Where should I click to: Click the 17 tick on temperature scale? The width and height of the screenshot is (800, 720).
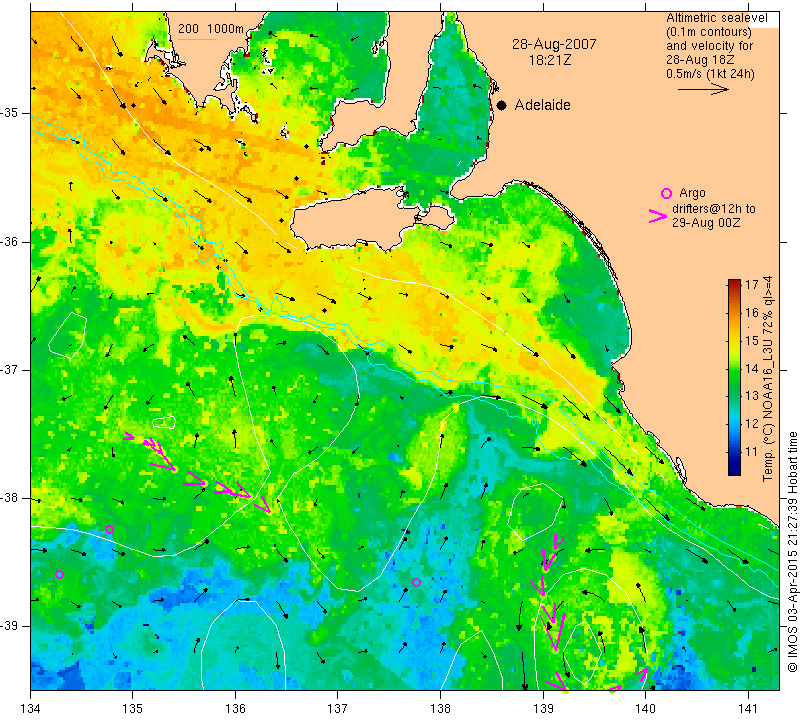point(752,284)
